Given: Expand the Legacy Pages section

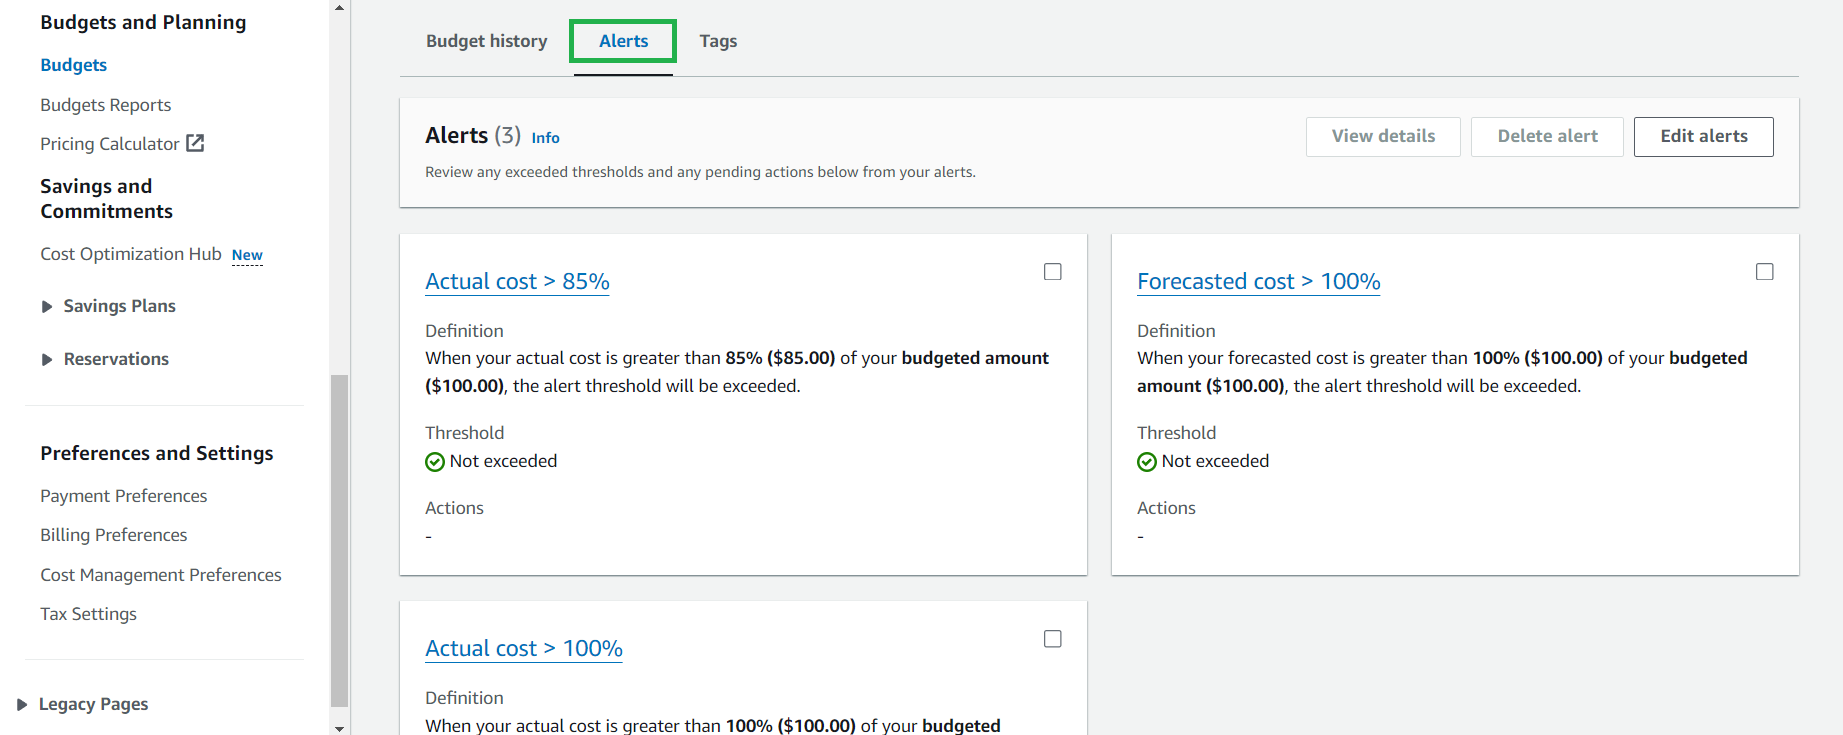Looking at the screenshot, I should (22, 705).
